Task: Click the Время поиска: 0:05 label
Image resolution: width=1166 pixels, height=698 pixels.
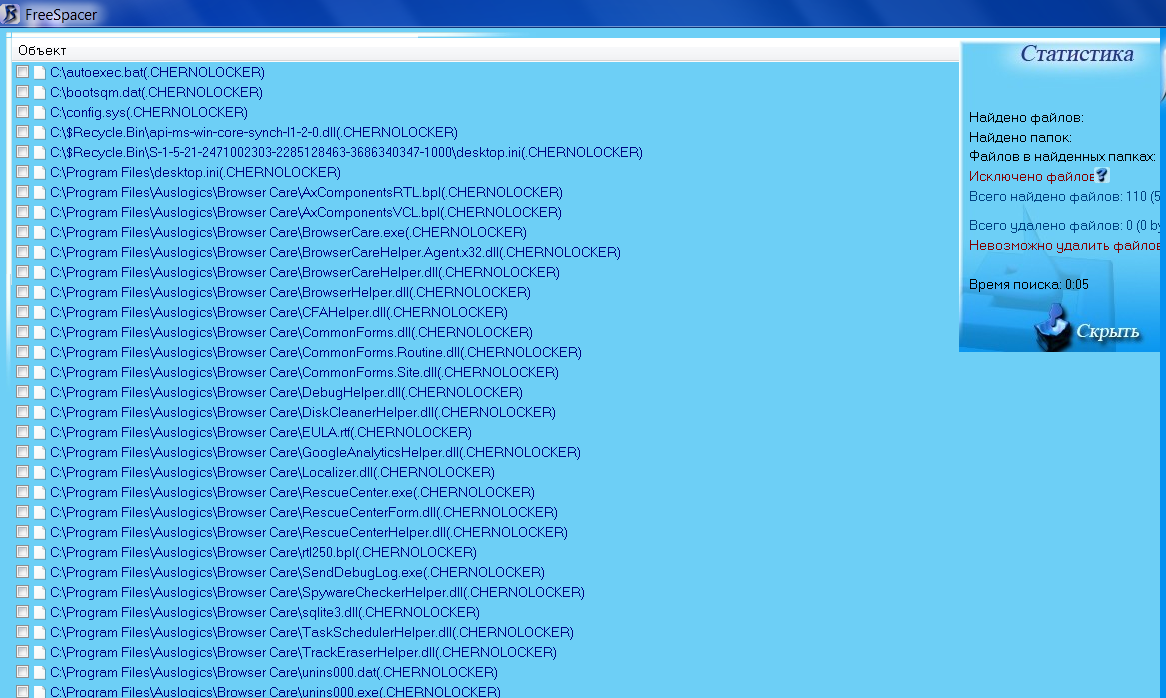Action: coord(1028,284)
